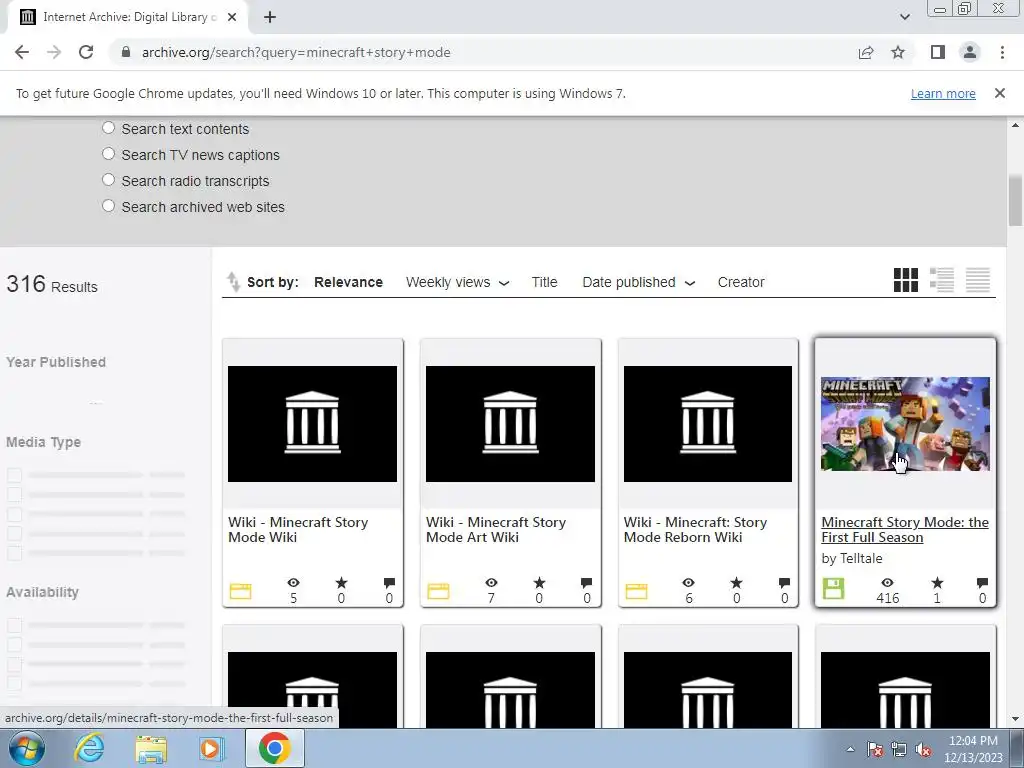Open Chrome side panel
Viewport: 1024px width, 768px height.
[938, 52]
